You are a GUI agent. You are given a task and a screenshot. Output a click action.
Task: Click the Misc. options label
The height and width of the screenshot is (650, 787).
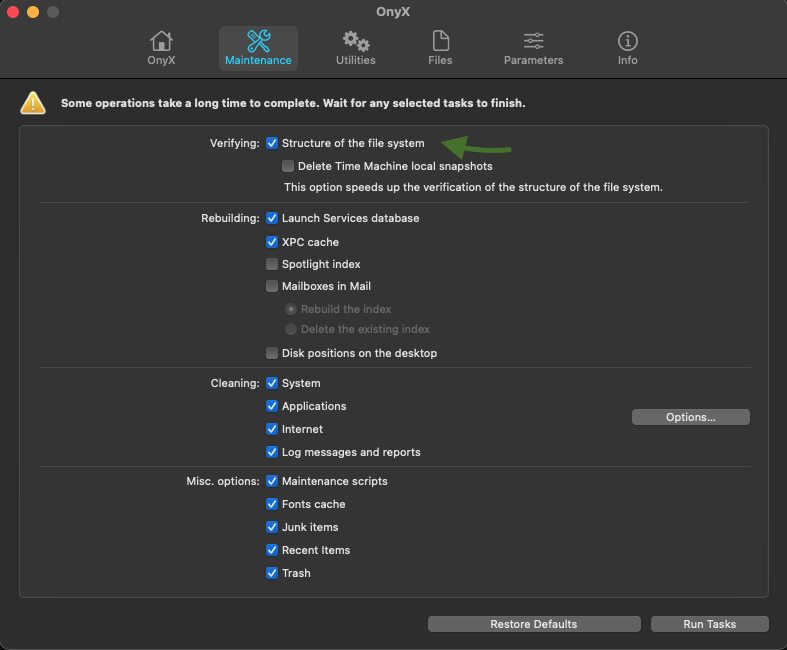(223, 481)
